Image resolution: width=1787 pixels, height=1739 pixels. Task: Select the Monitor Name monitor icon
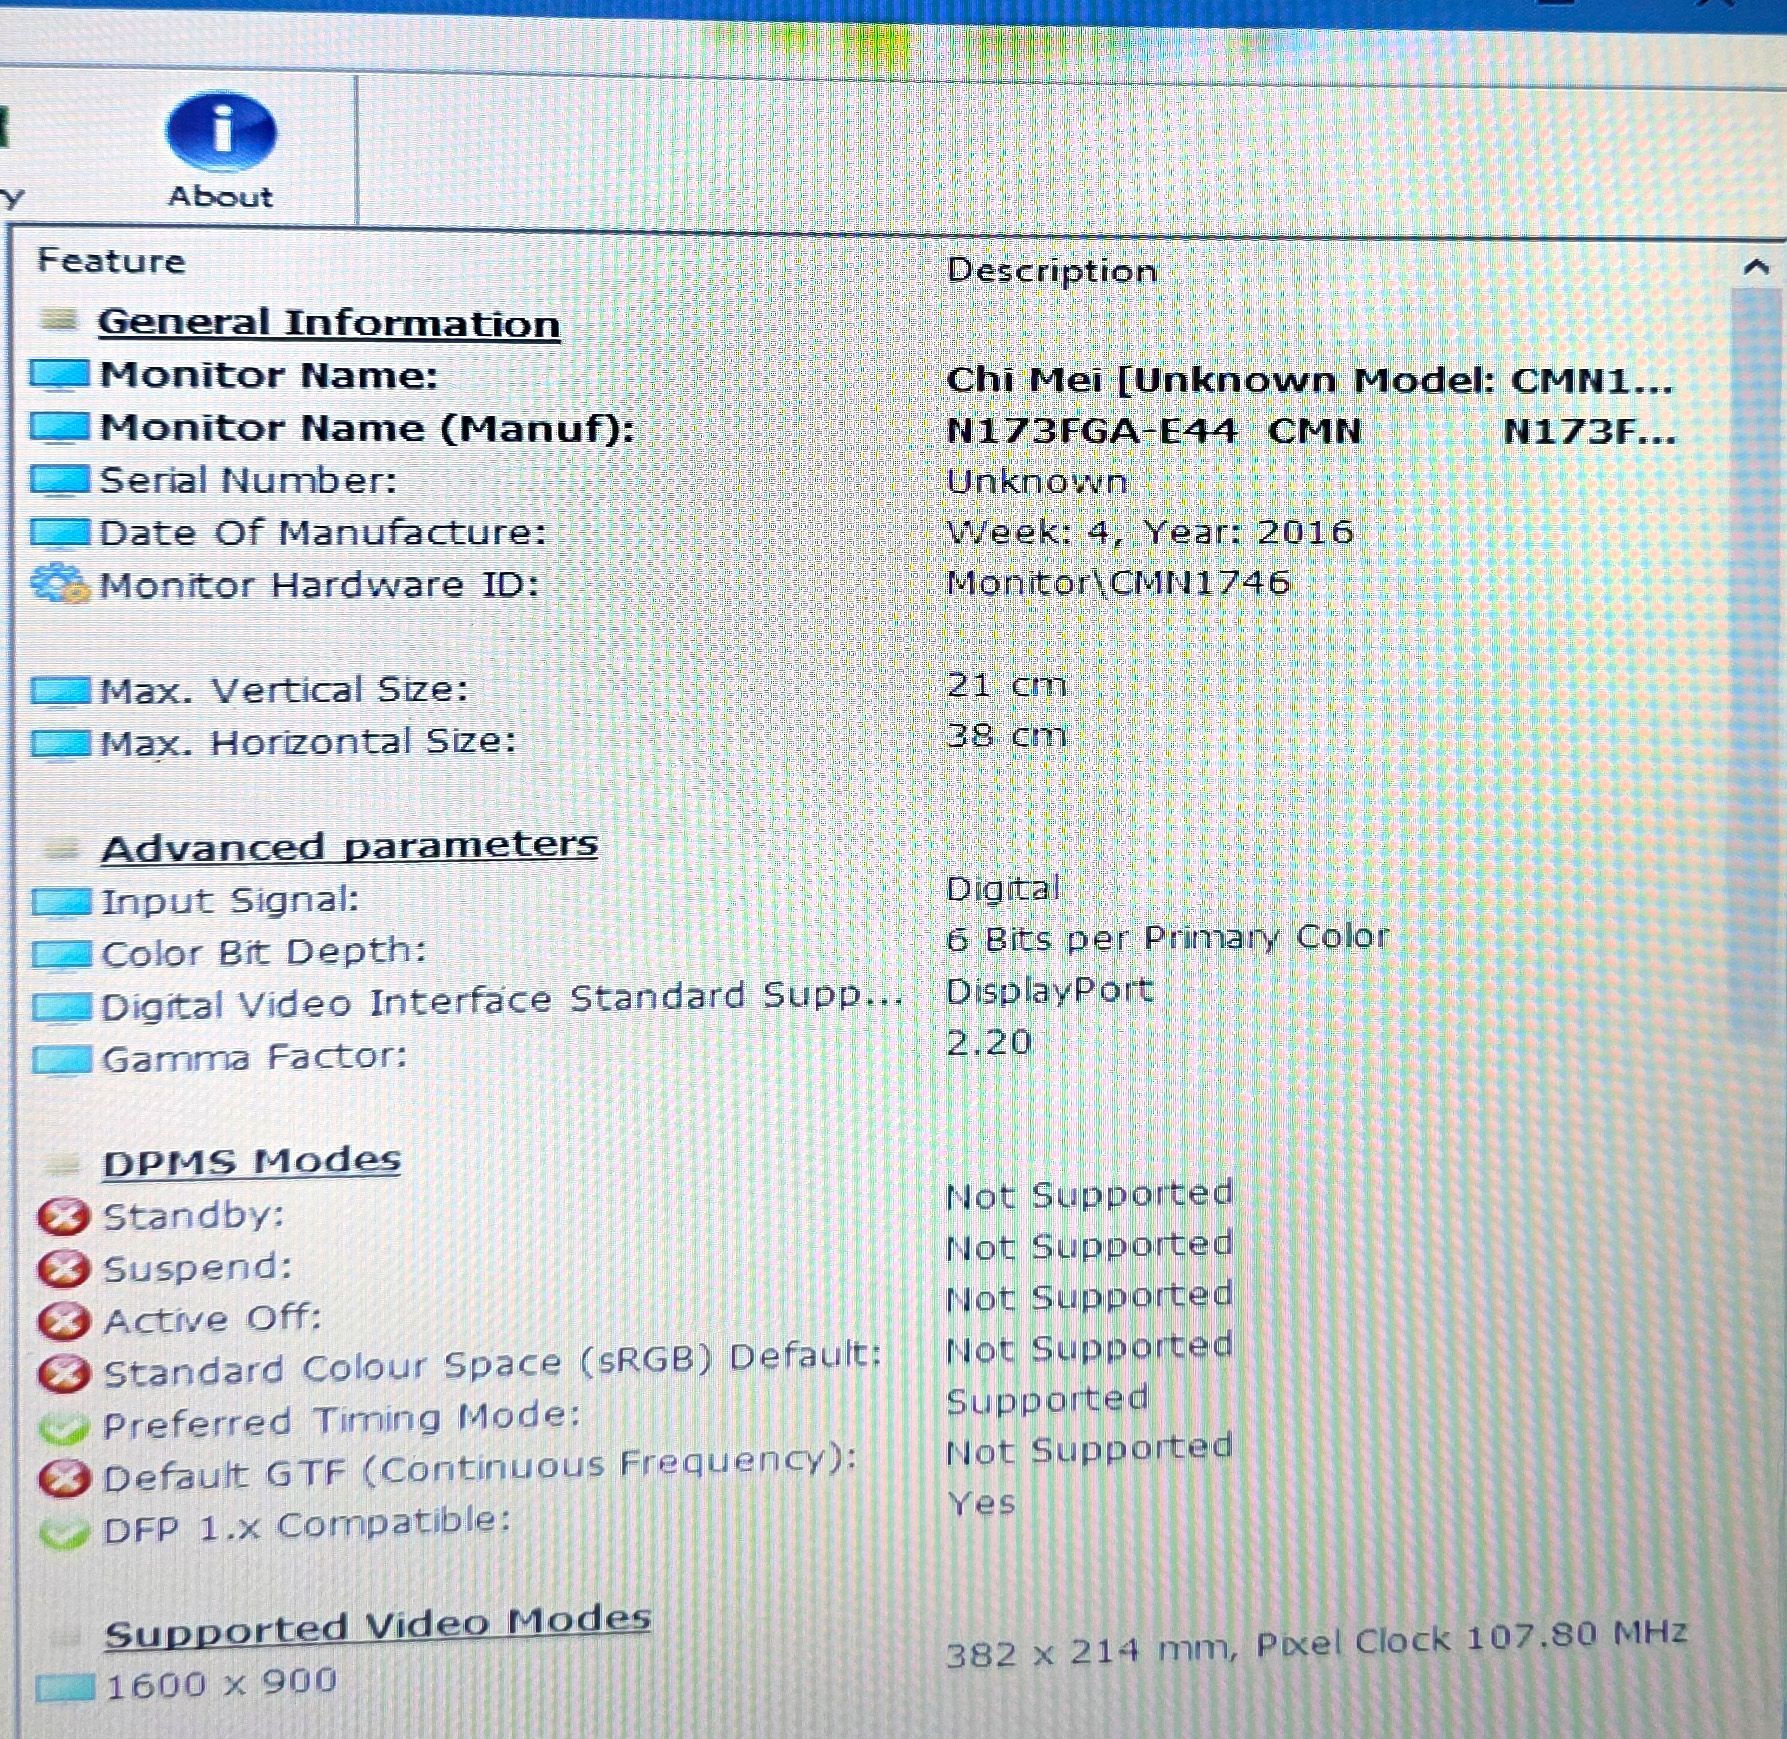60,375
